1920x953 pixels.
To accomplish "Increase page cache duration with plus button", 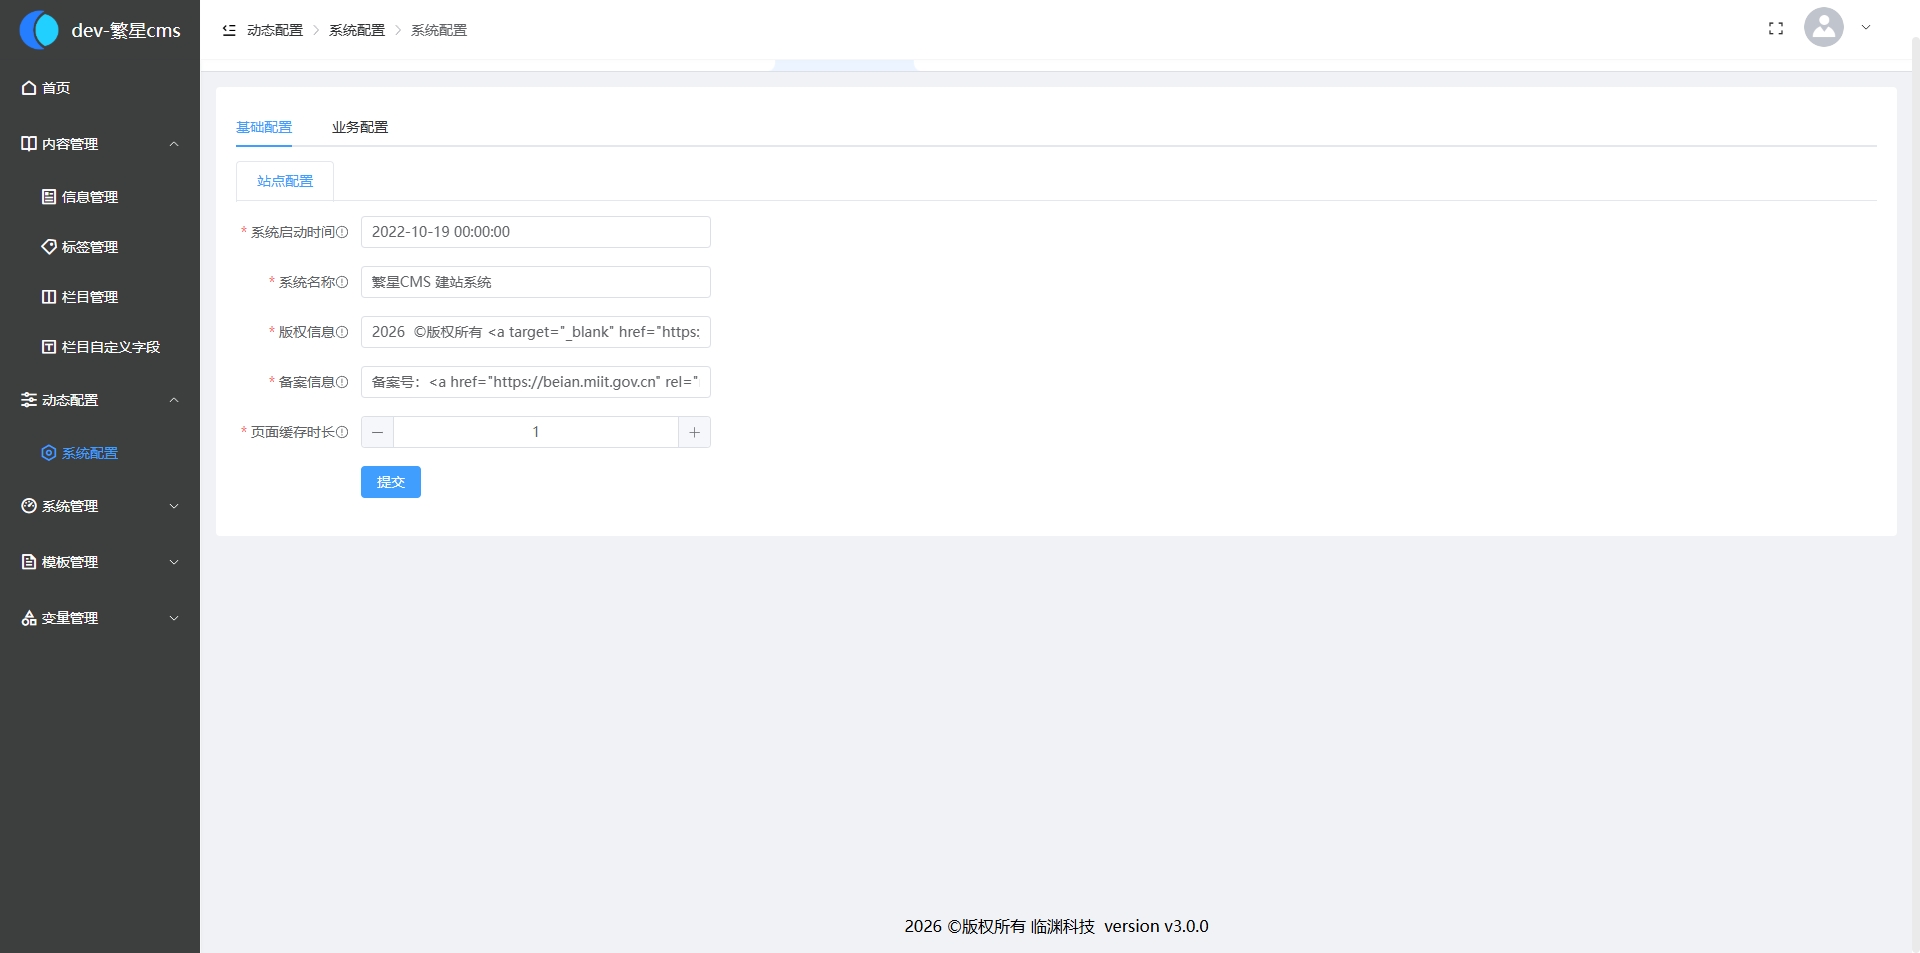I will coord(694,432).
